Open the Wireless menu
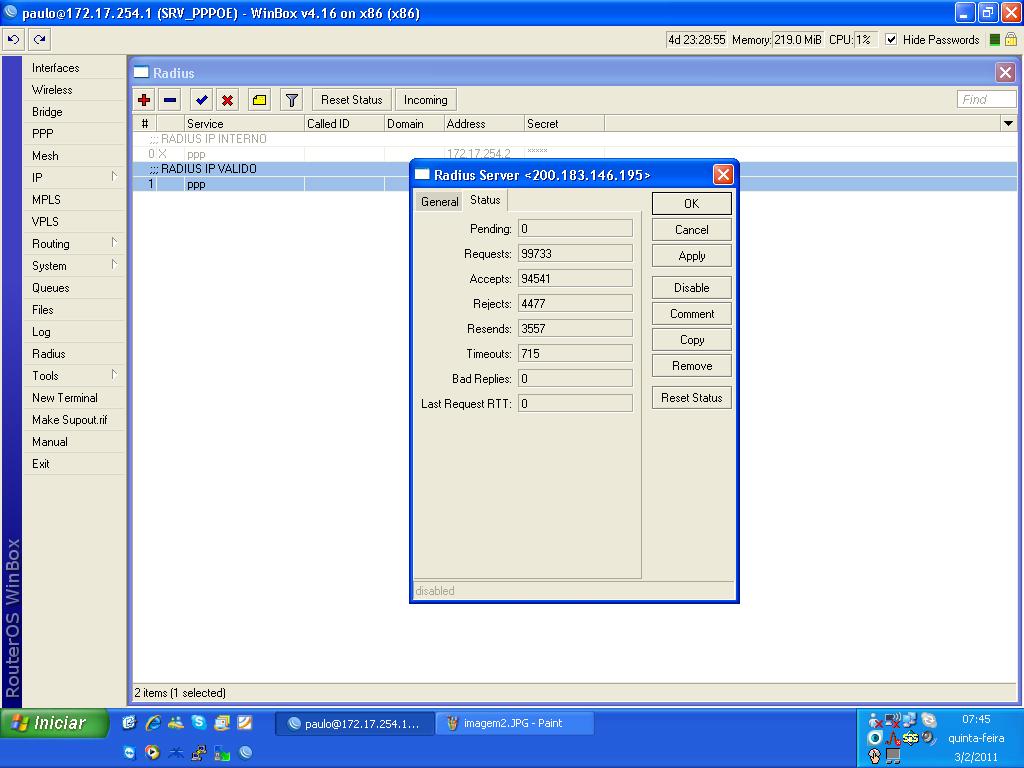1024x768 pixels. tap(74, 90)
